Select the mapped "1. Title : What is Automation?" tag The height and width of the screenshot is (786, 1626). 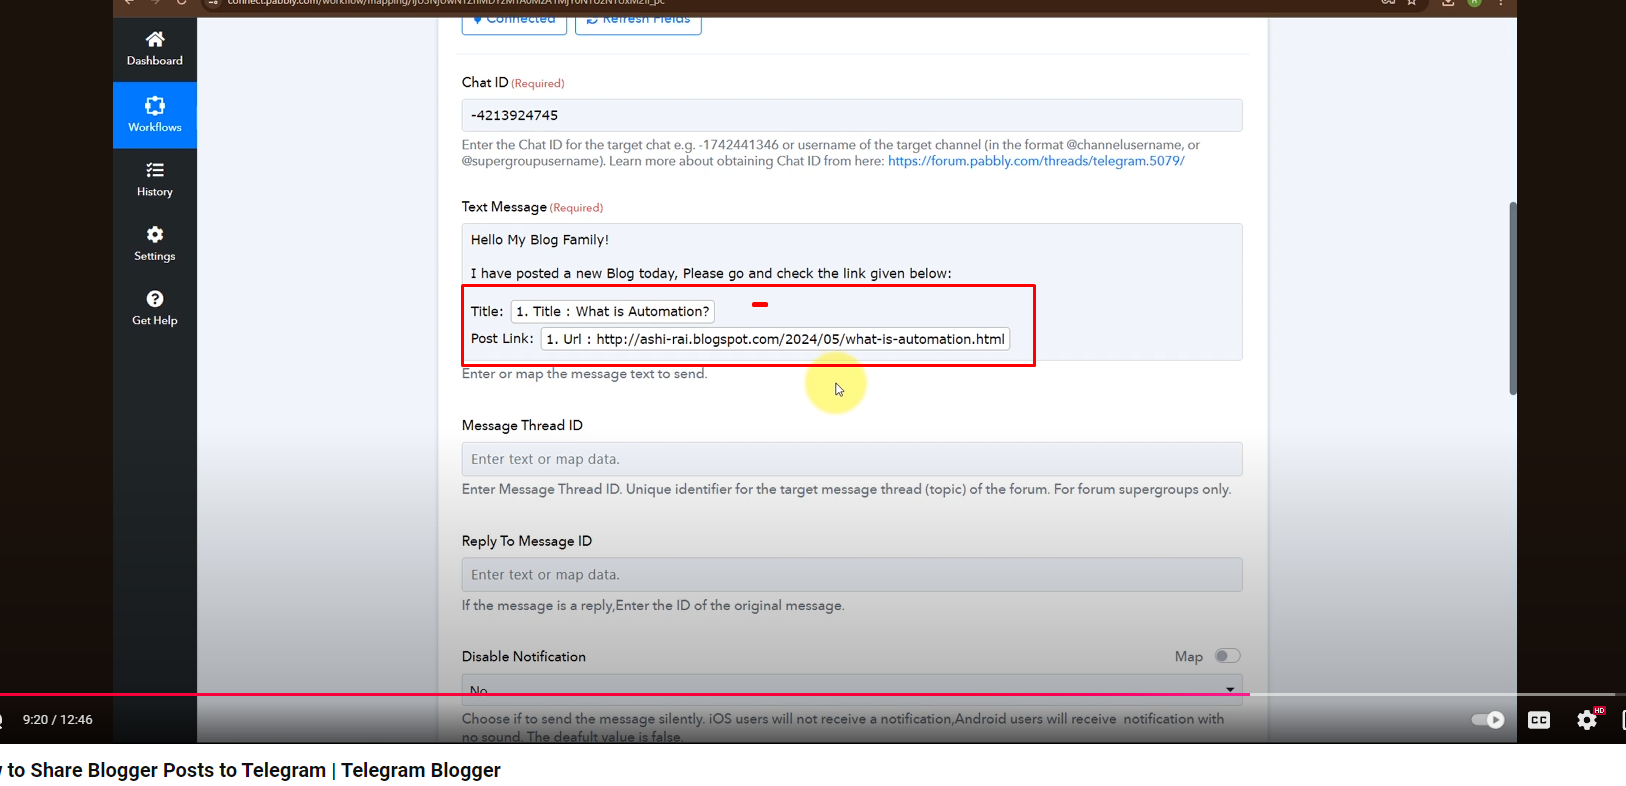[613, 312]
